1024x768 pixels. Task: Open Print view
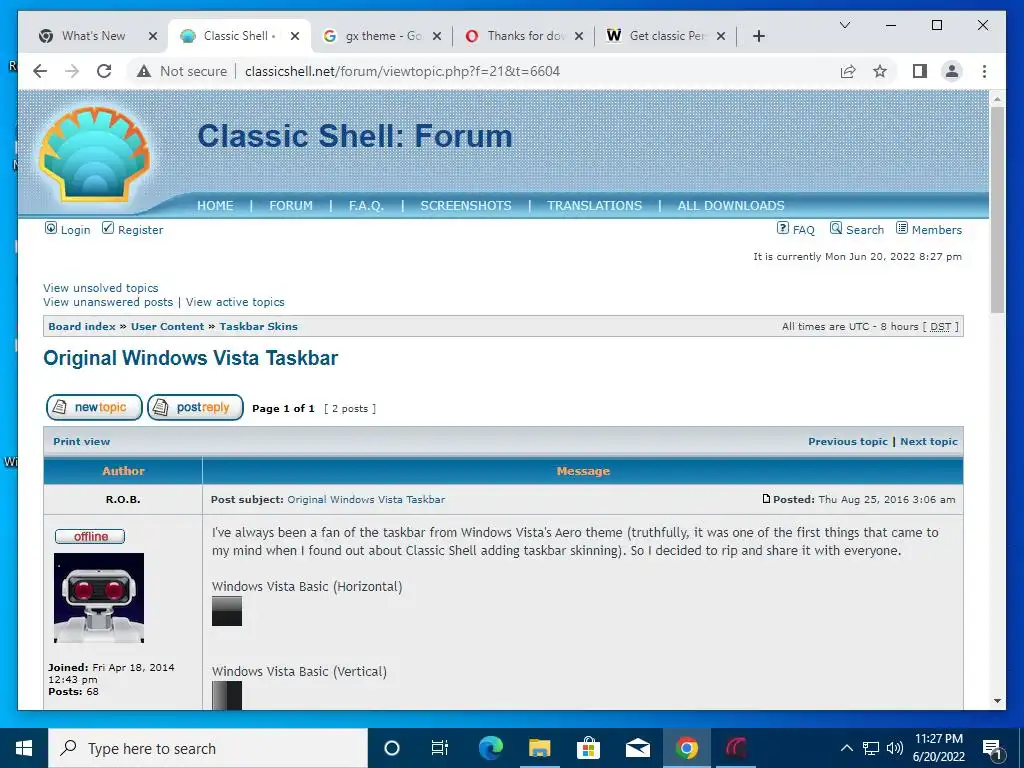(x=82, y=441)
